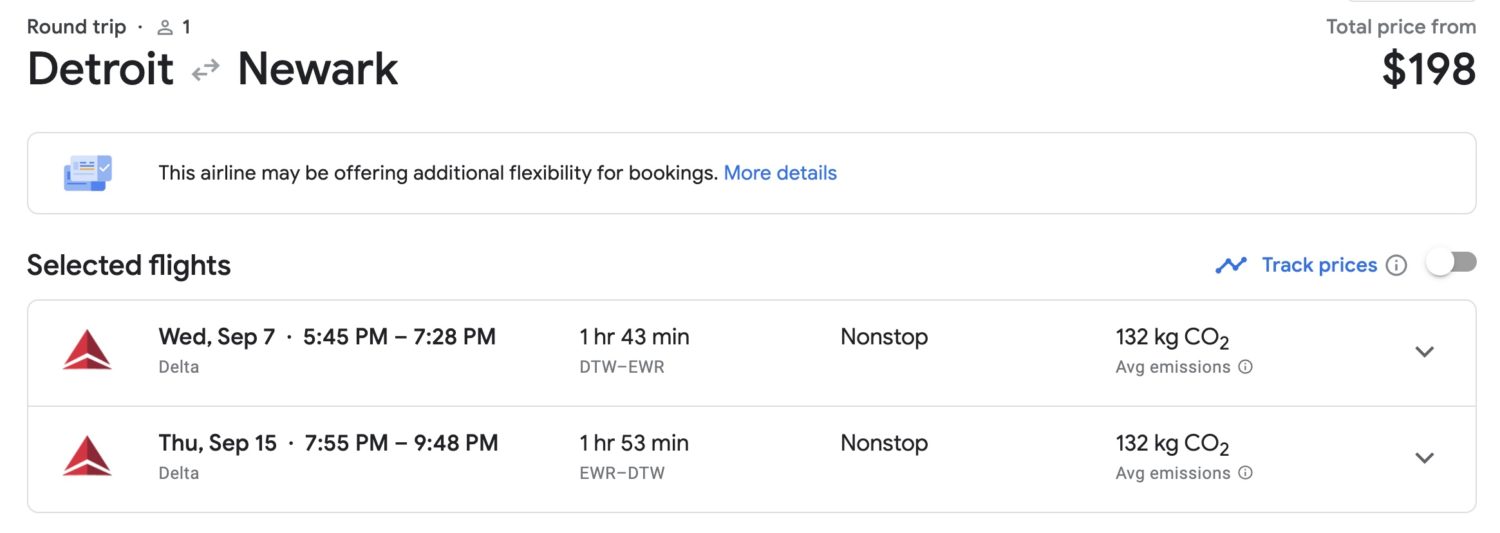The height and width of the screenshot is (533, 1500).
Task: Click the Track prices trend line icon
Action: 1231,265
